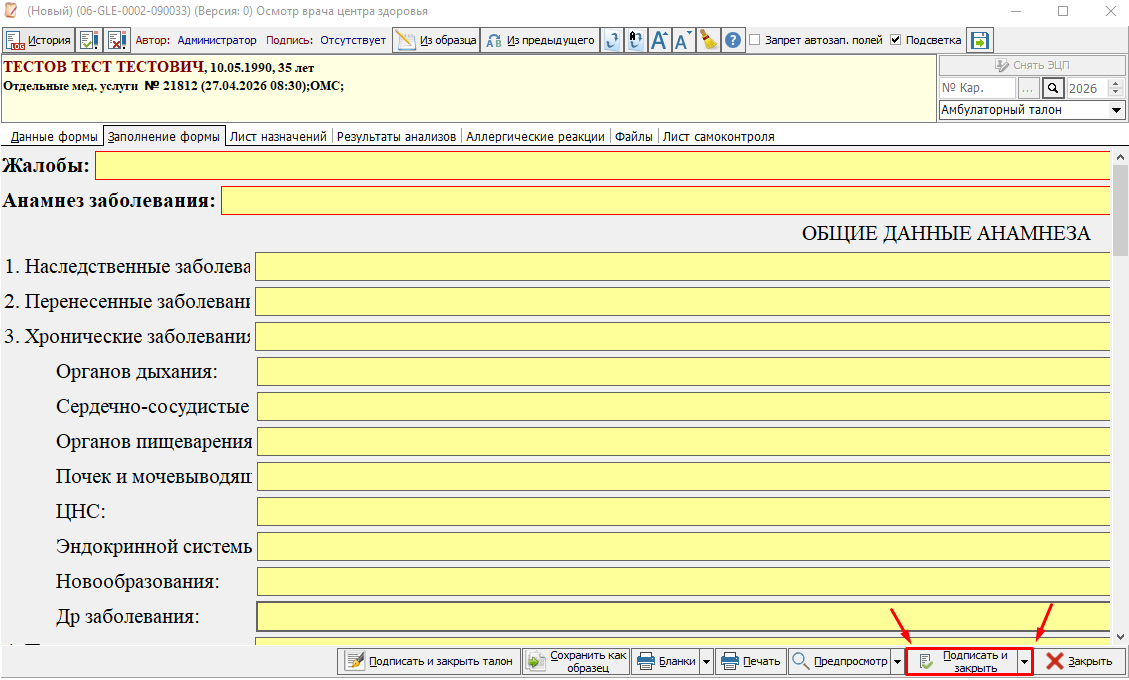This screenshot has height=680, width=1129.
Task: Click the checklist icon with red cross
Action: point(117,40)
